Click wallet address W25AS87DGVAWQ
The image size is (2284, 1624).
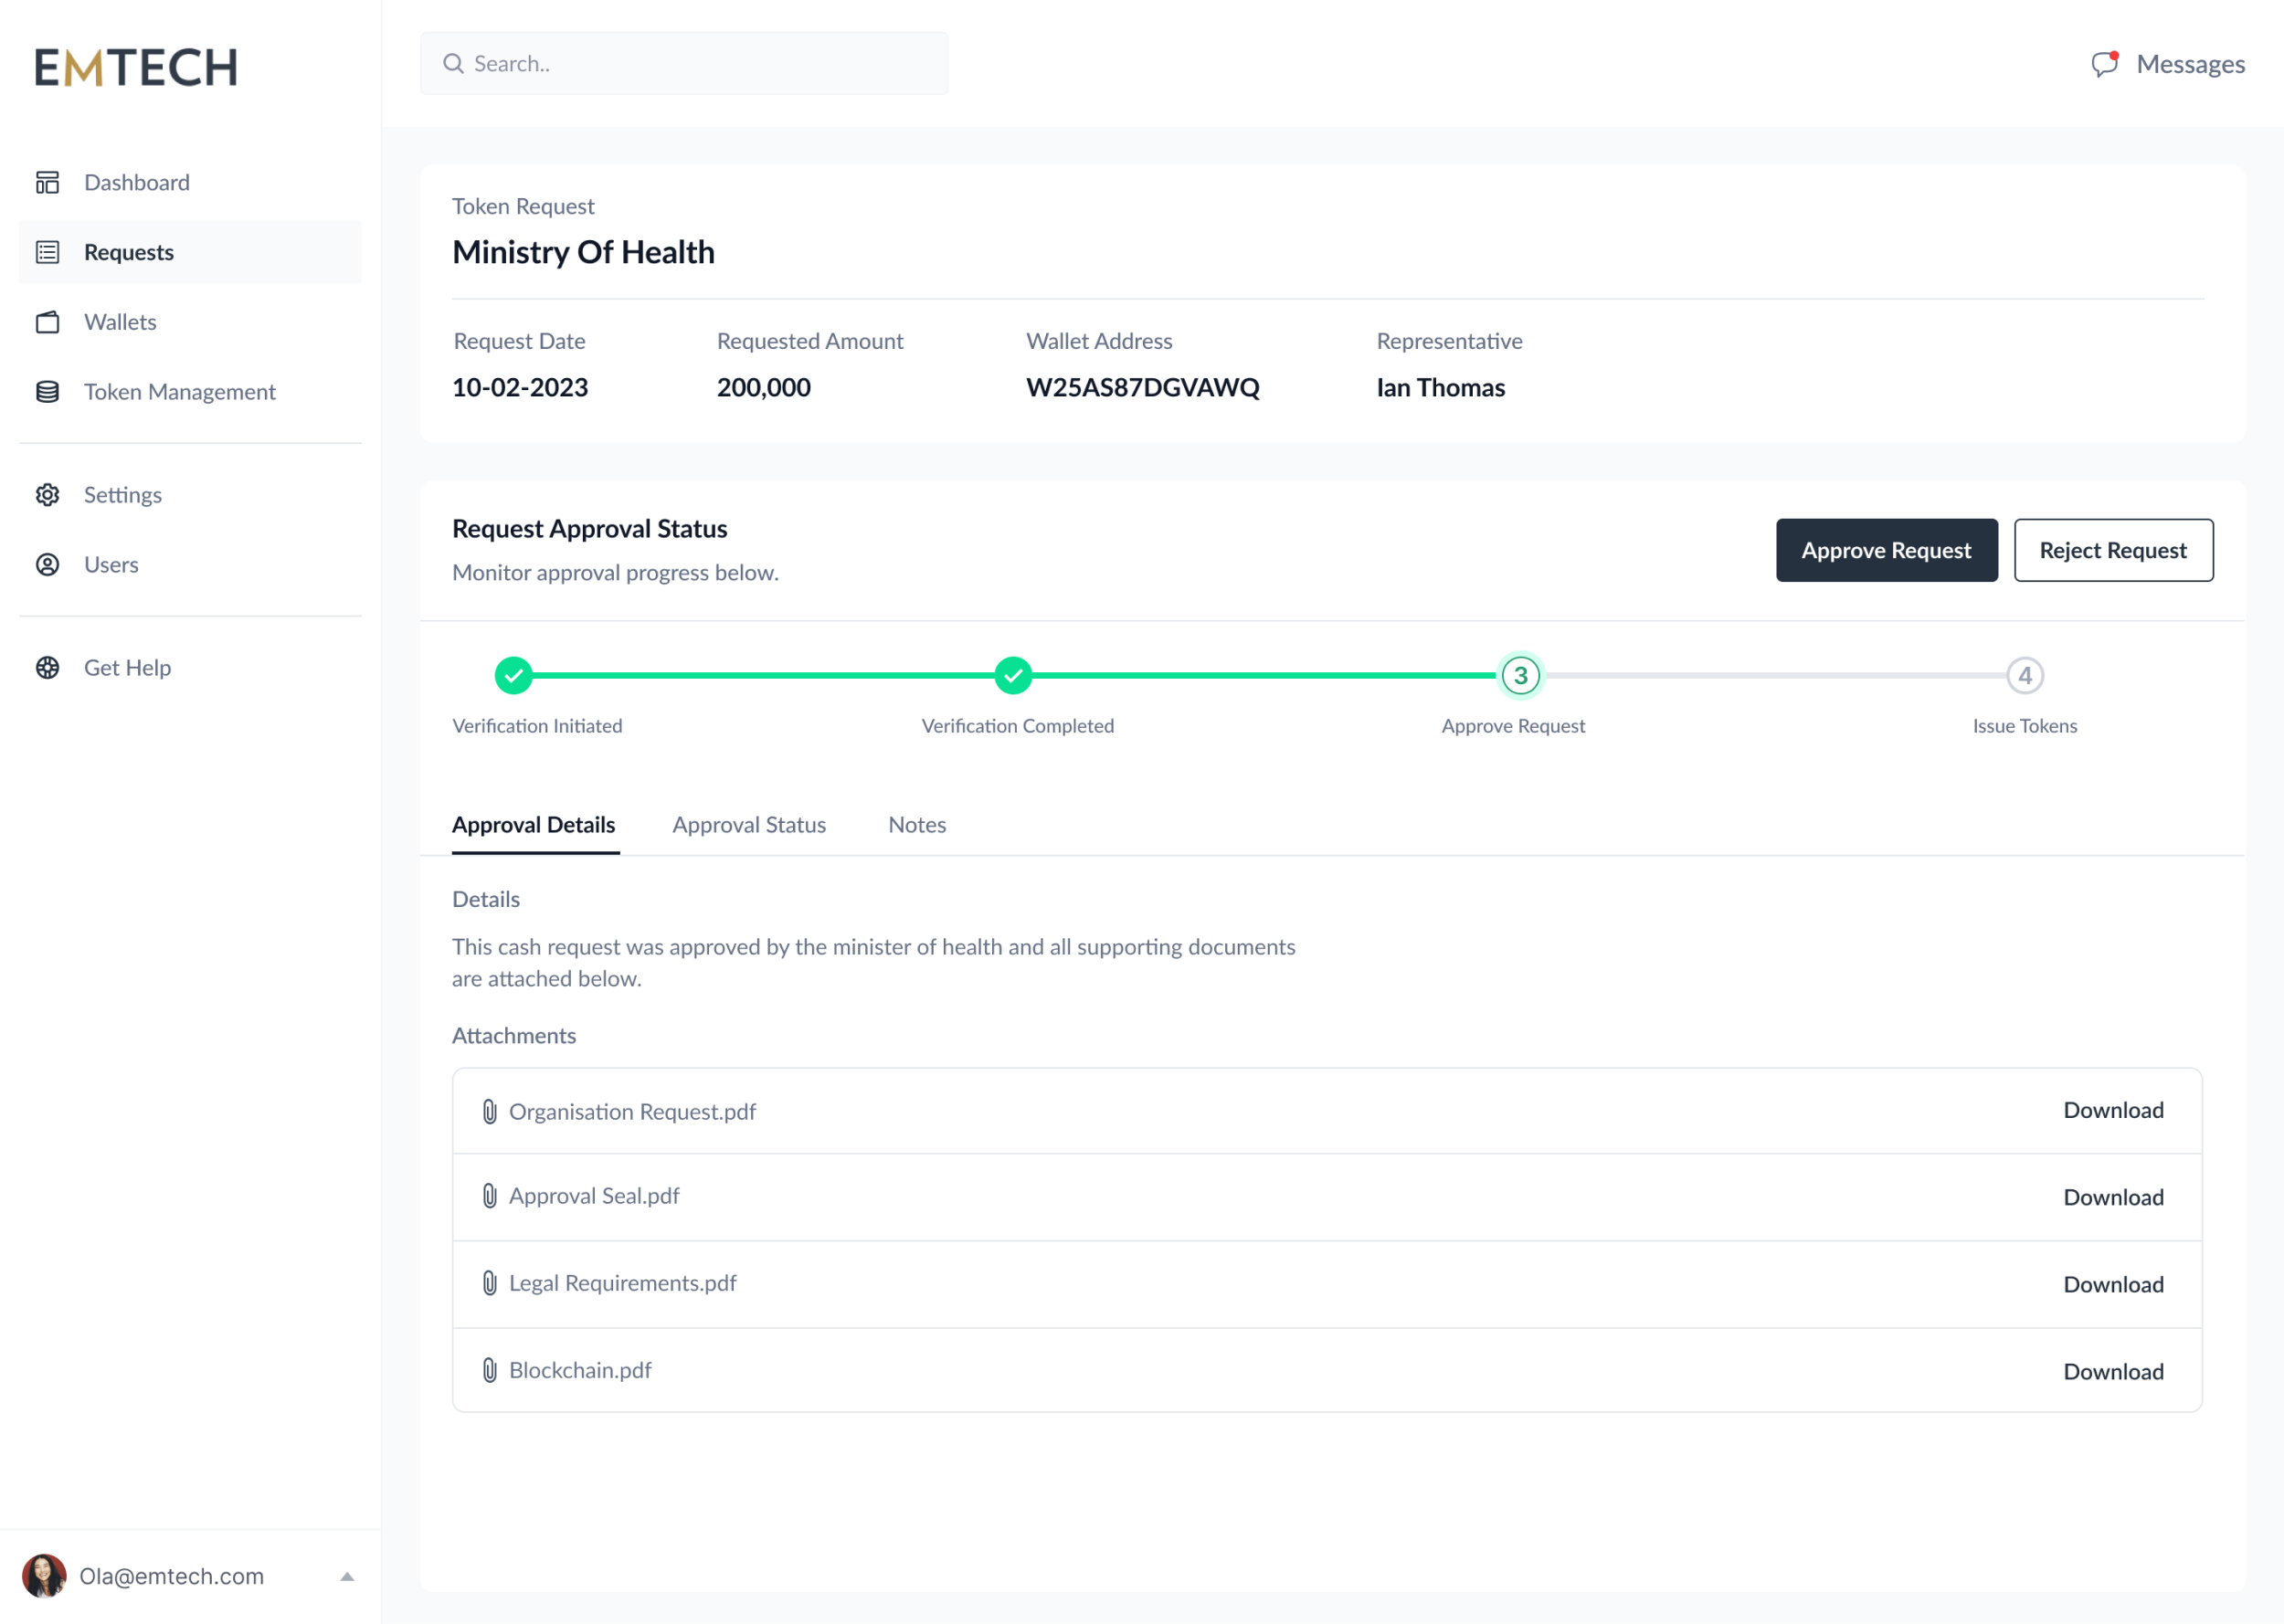pos(1143,388)
